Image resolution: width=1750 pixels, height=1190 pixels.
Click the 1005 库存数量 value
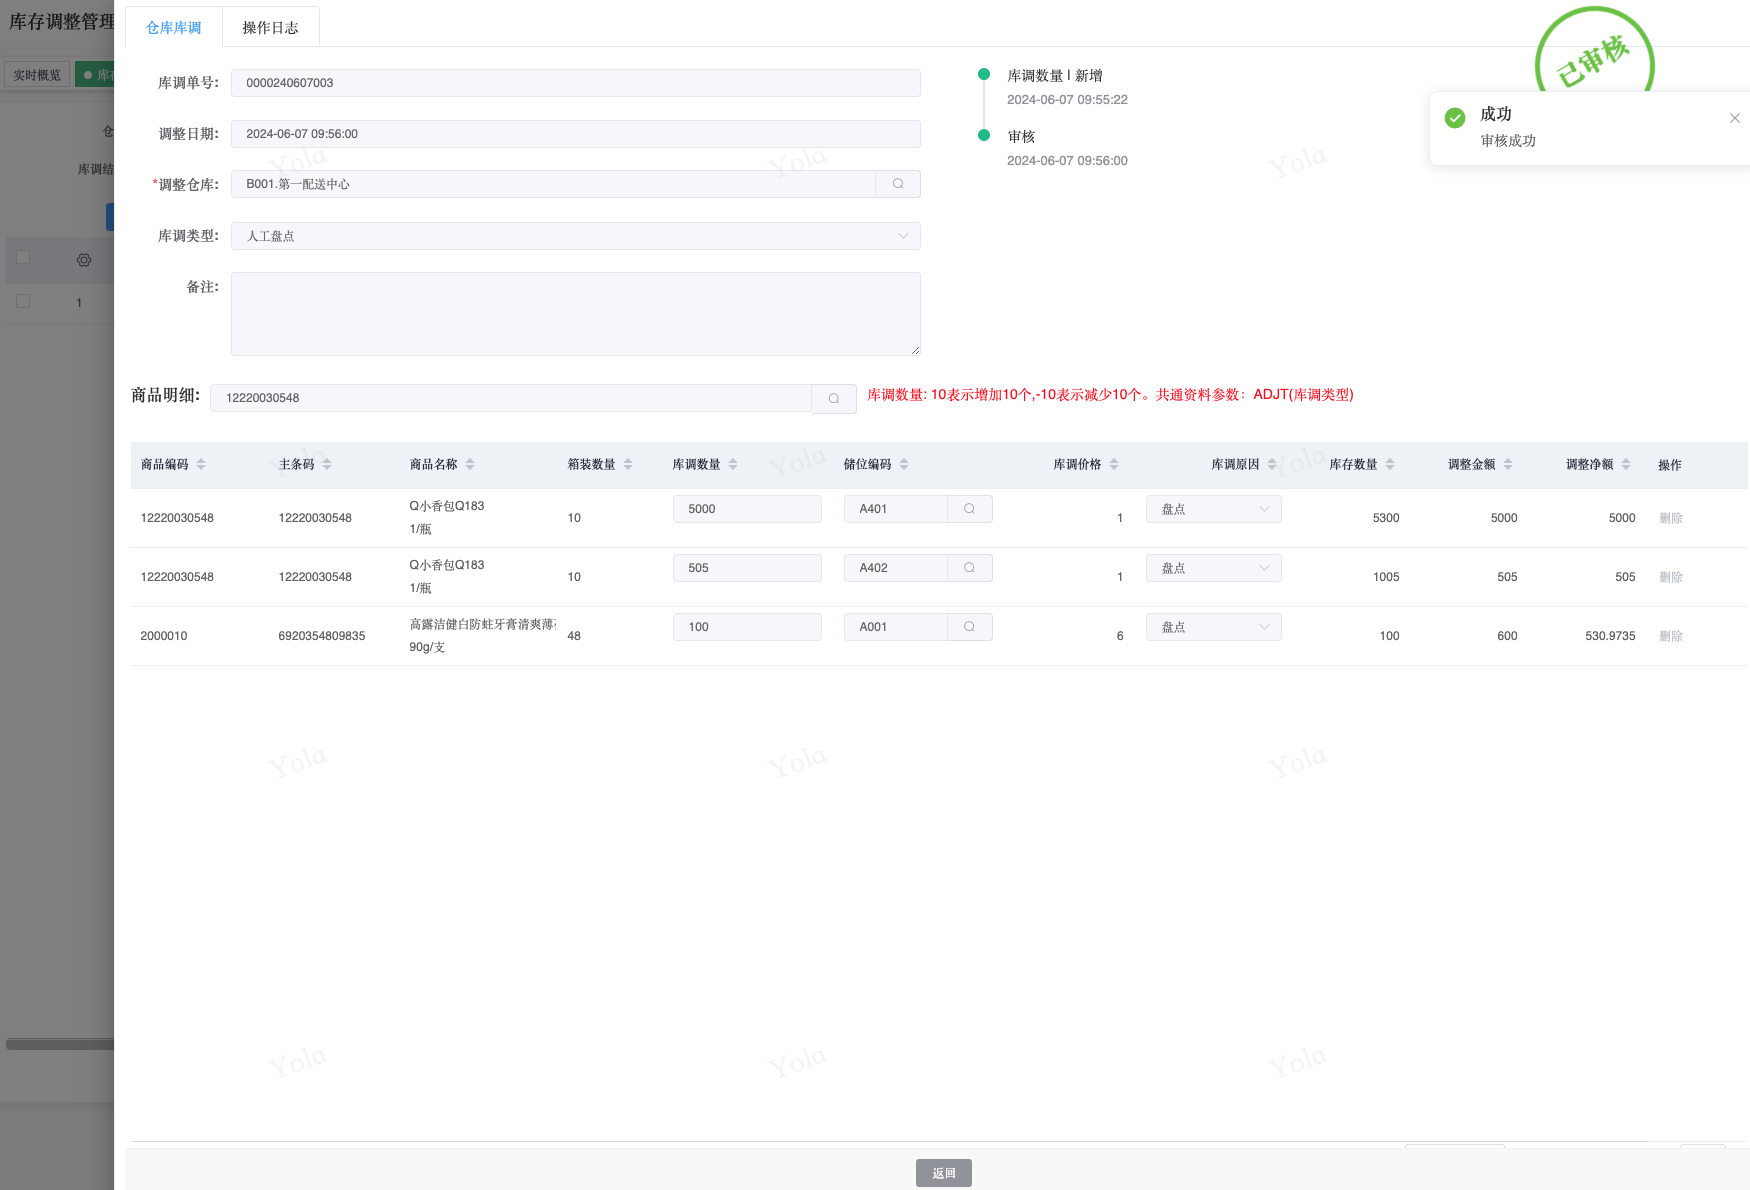(1386, 577)
